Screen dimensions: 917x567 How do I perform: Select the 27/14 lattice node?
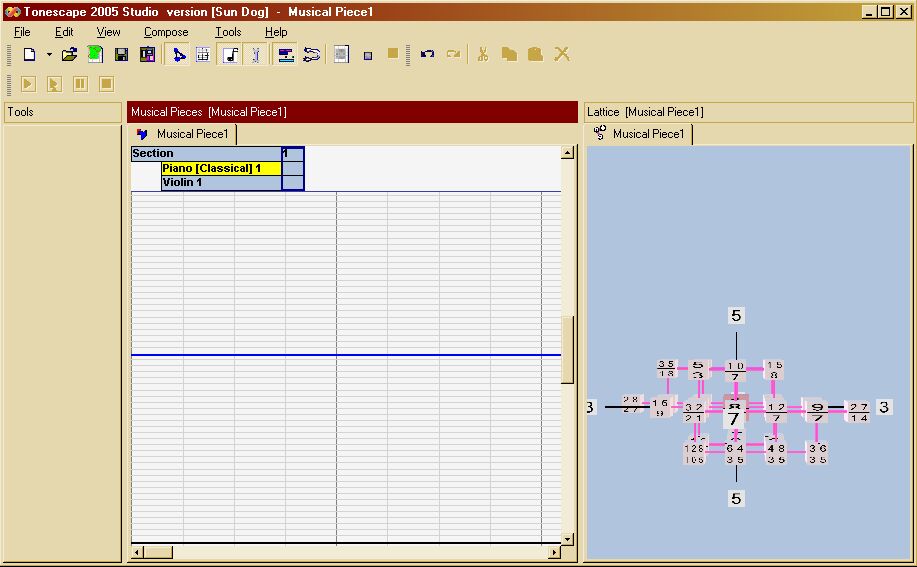point(859,412)
